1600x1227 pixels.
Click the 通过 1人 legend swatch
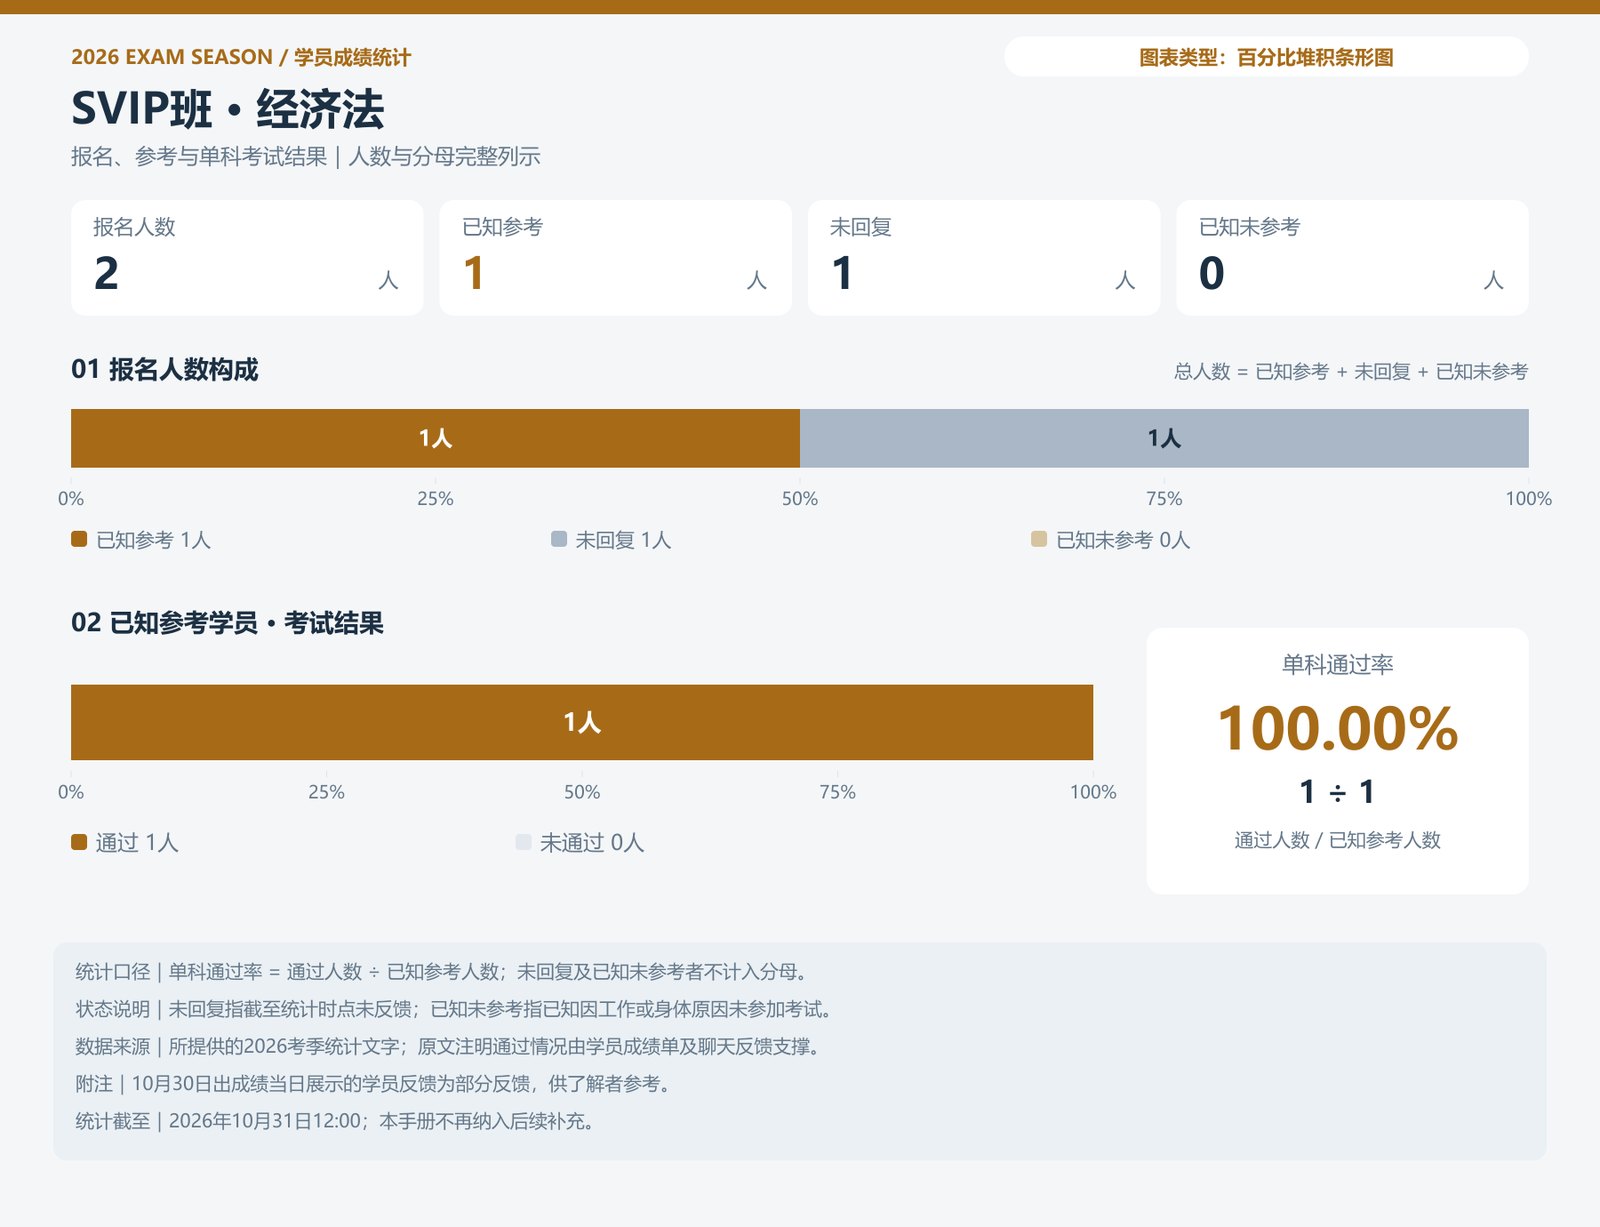(79, 842)
